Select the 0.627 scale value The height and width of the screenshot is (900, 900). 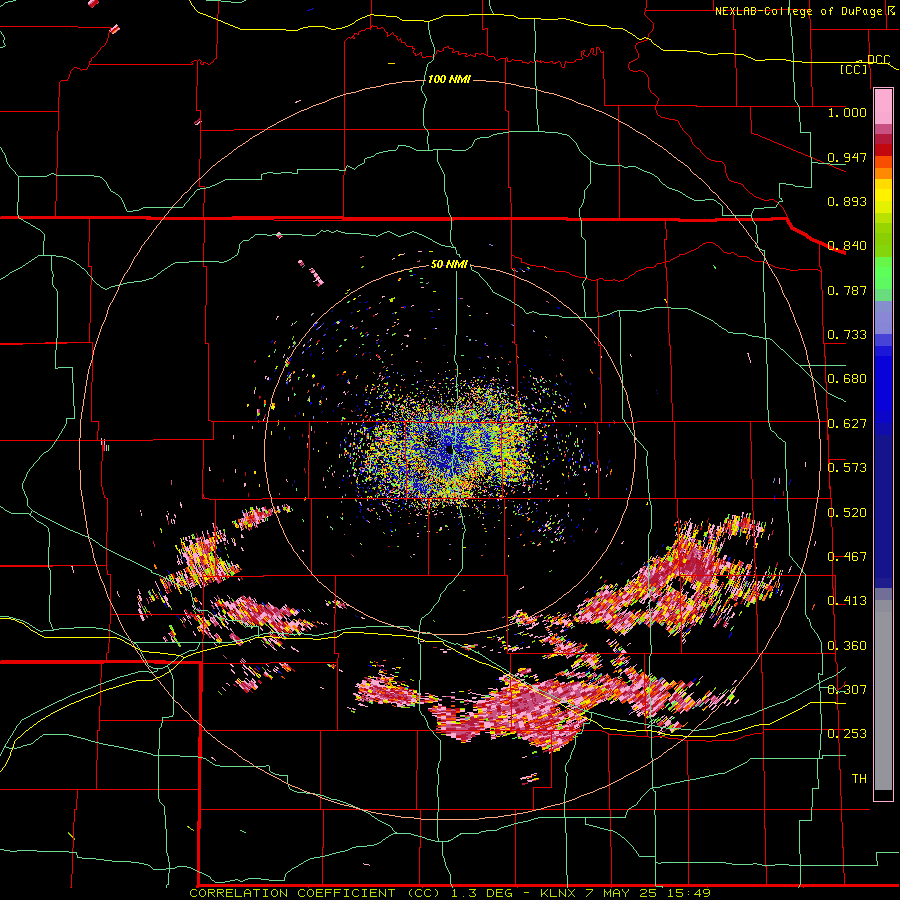pyautogui.click(x=847, y=424)
